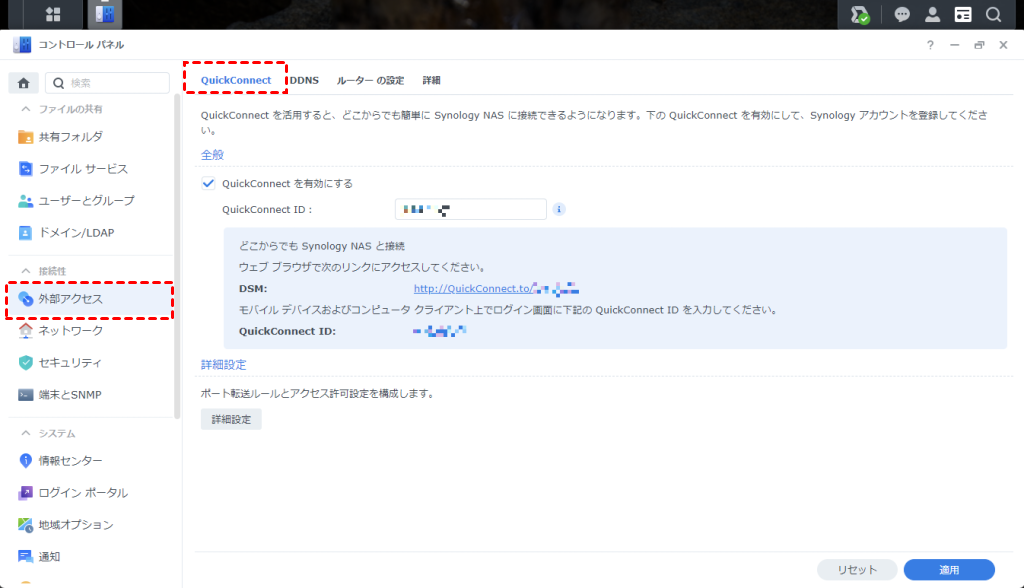Open the user account options icon
1024x588 pixels.
(x=933, y=14)
